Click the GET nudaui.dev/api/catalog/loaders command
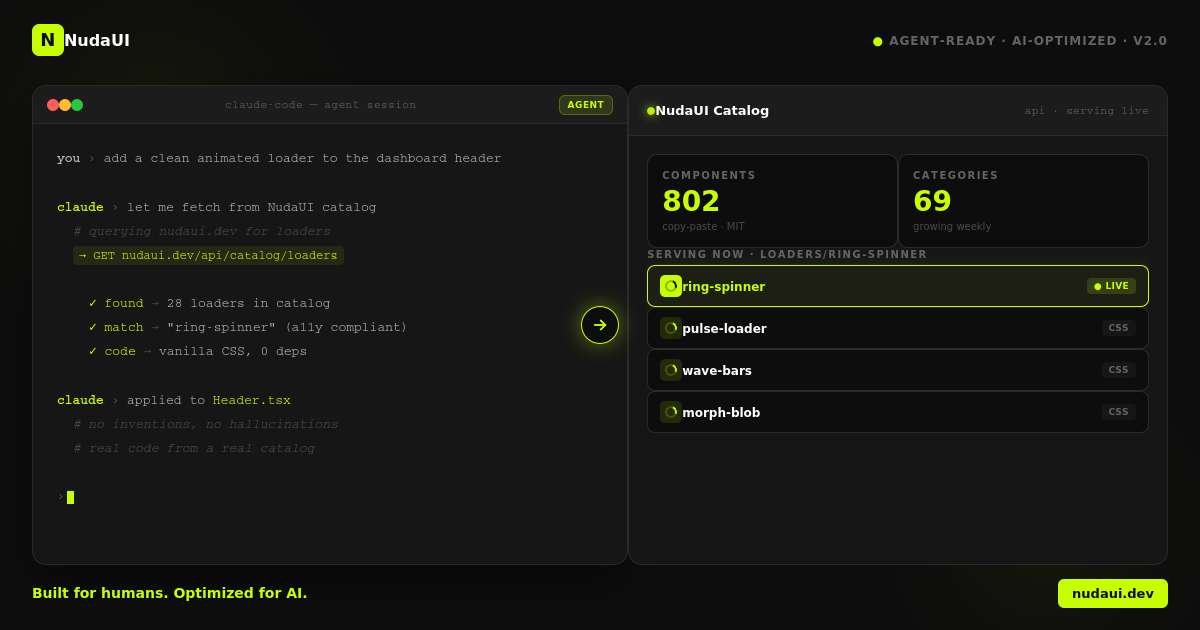 coord(208,255)
